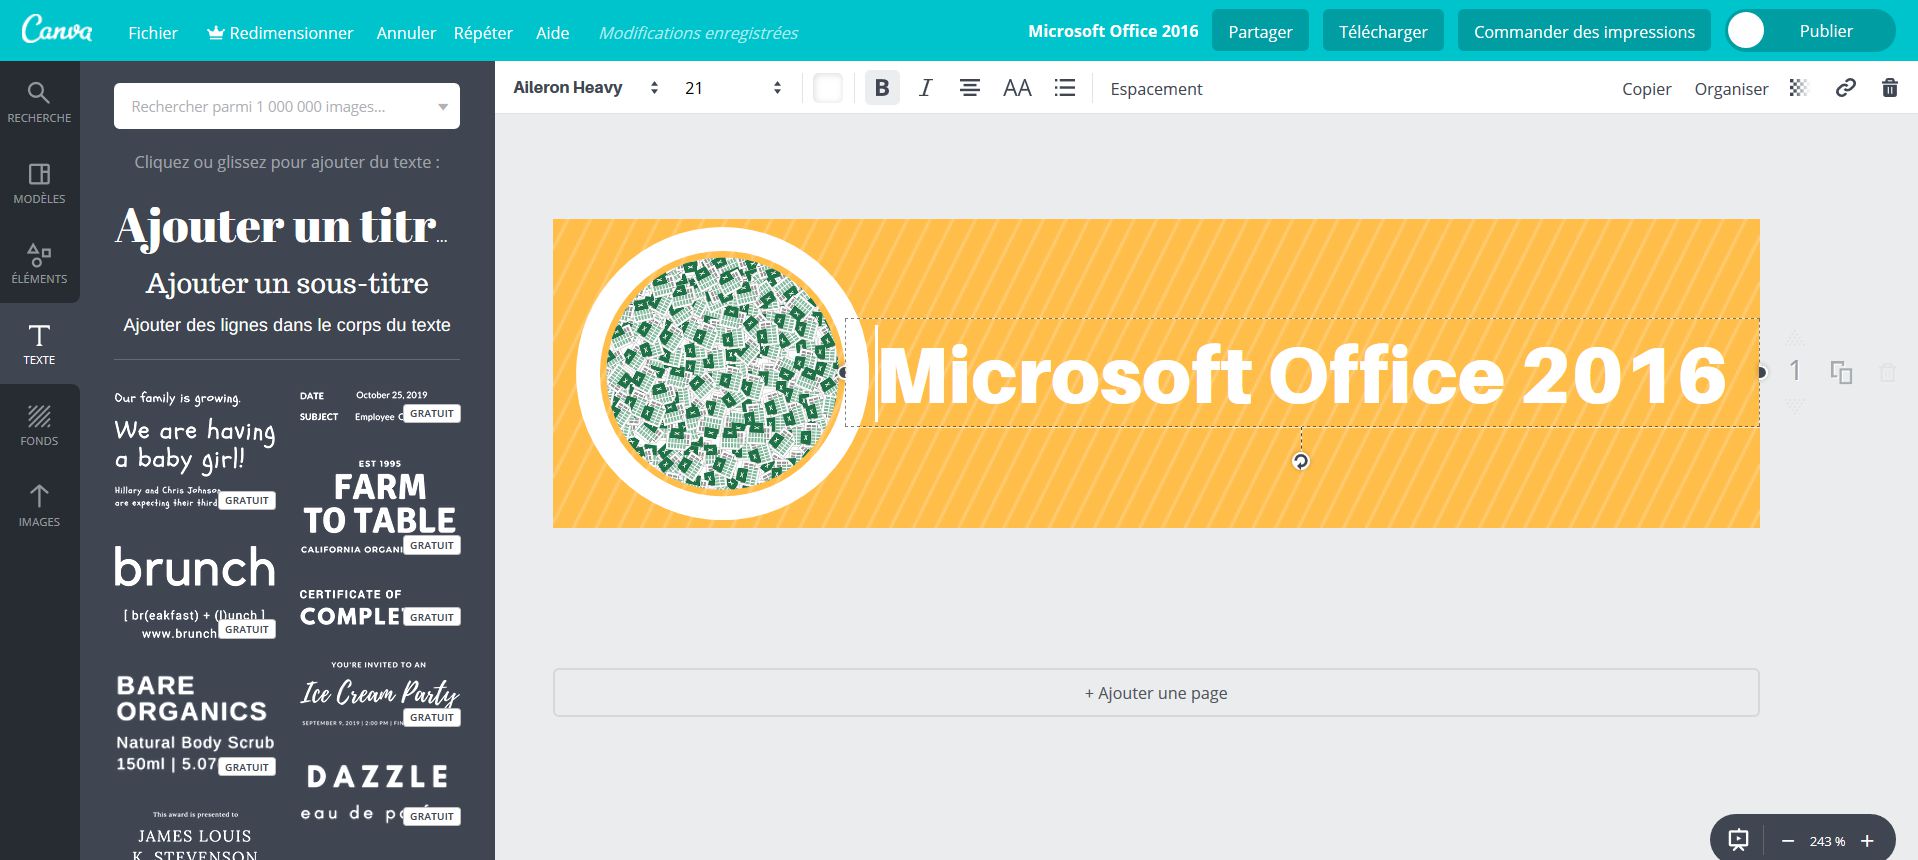Click Commander des impressions button
The height and width of the screenshot is (860, 1918).
click(1584, 31)
